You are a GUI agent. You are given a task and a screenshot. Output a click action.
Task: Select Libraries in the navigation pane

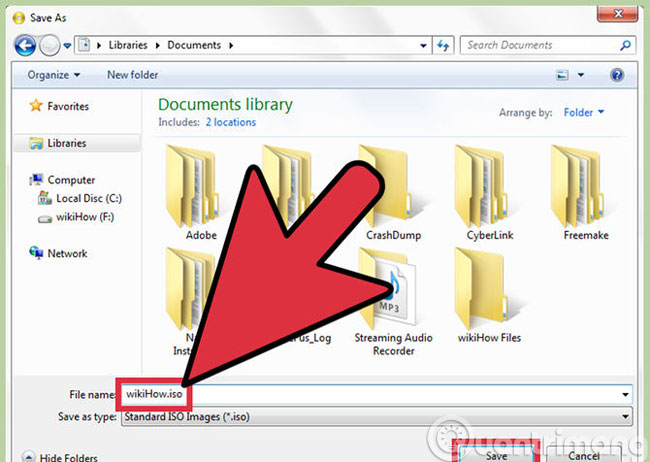pos(67,143)
